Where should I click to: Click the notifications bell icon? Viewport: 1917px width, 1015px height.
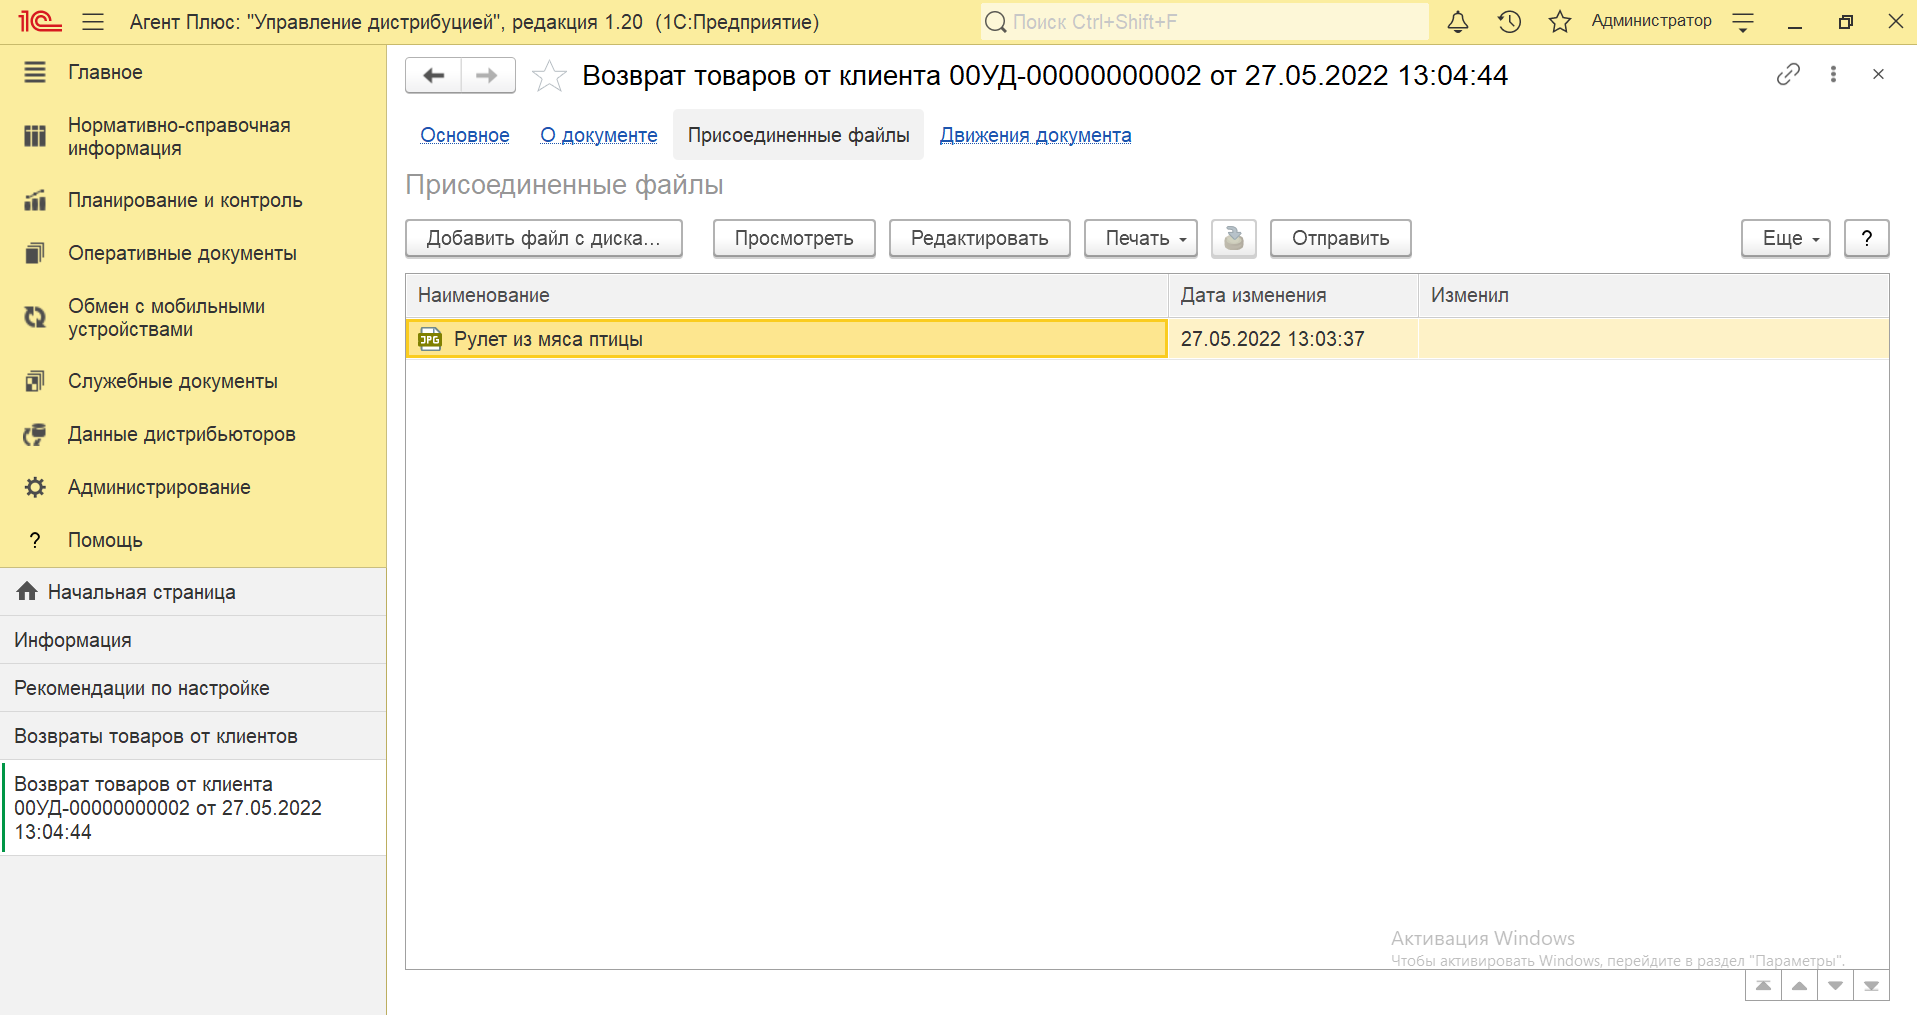pyautogui.click(x=1458, y=21)
